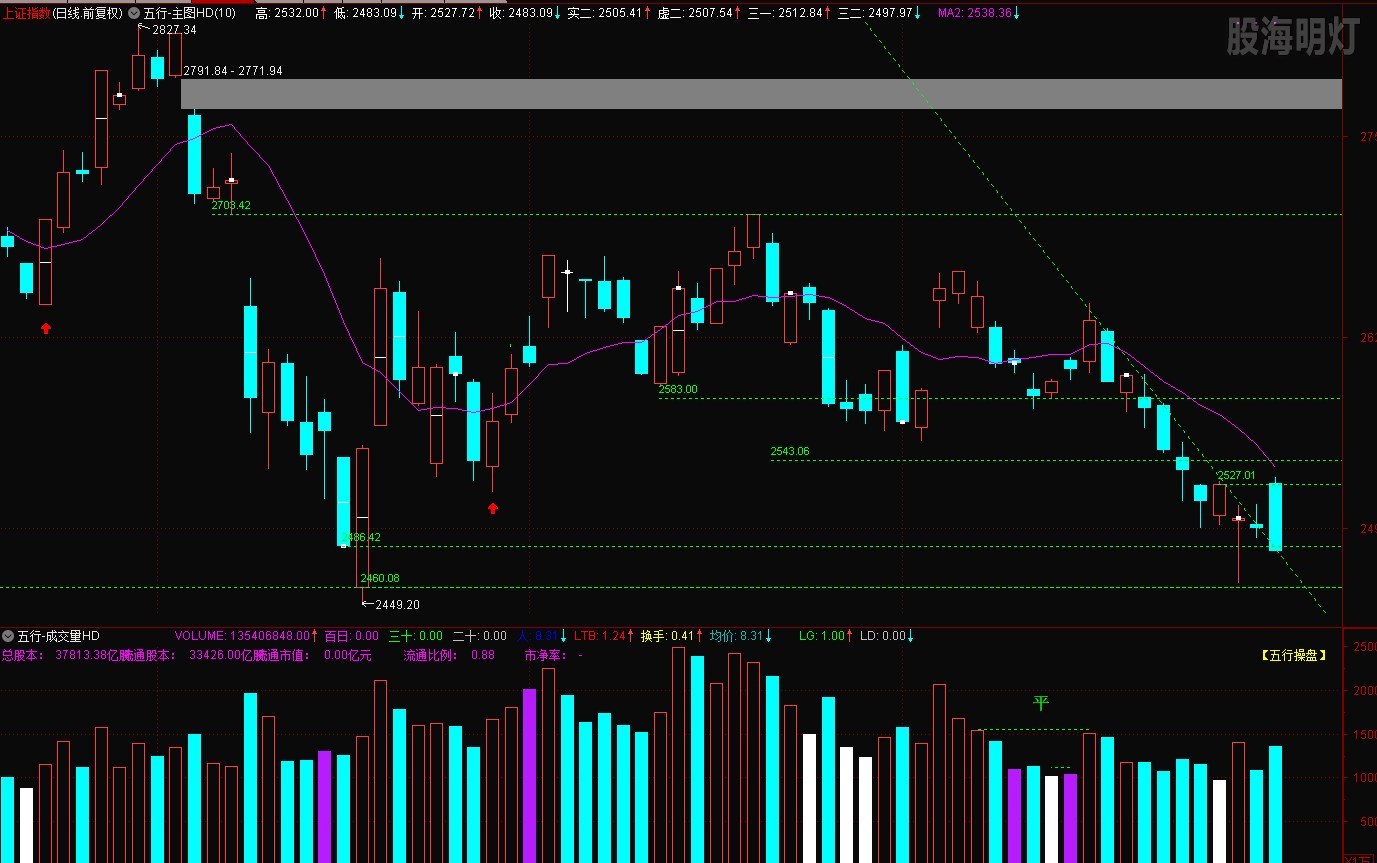This screenshot has width=1377, height=863.
Task: Select the latest cyan volume bar
Action: coord(1275,804)
